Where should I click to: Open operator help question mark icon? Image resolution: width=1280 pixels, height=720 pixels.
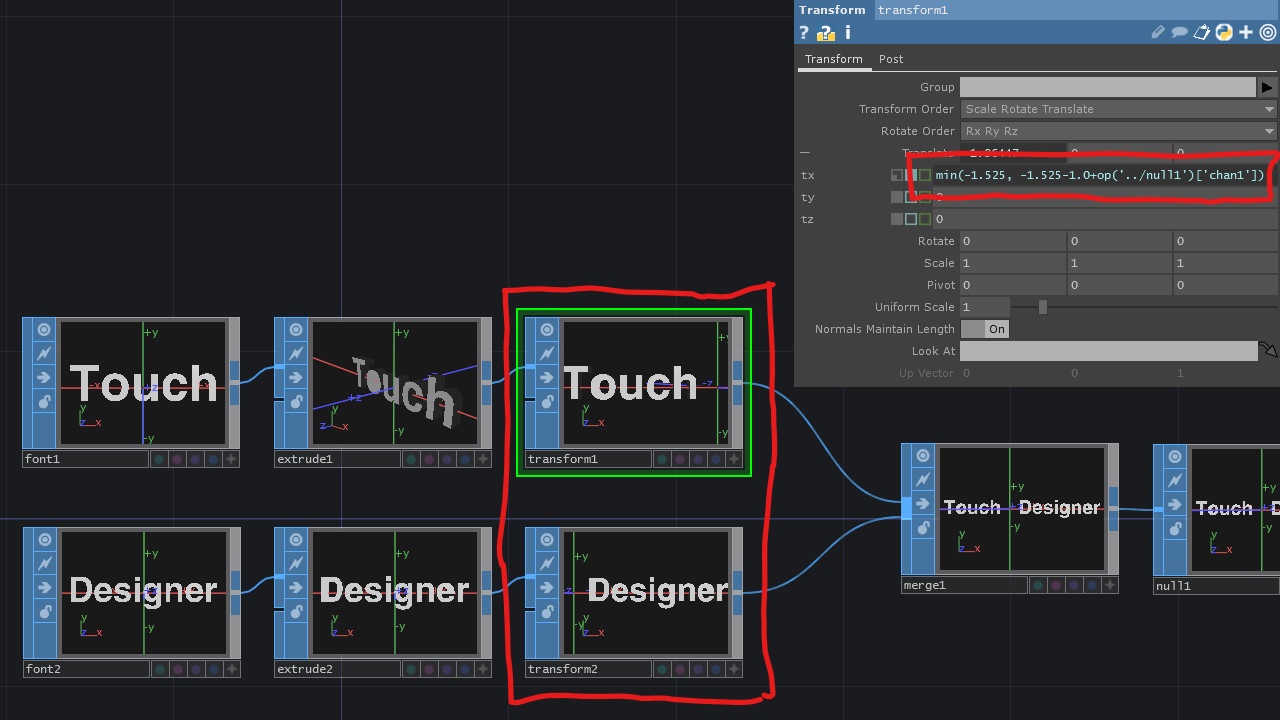coord(803,33)
